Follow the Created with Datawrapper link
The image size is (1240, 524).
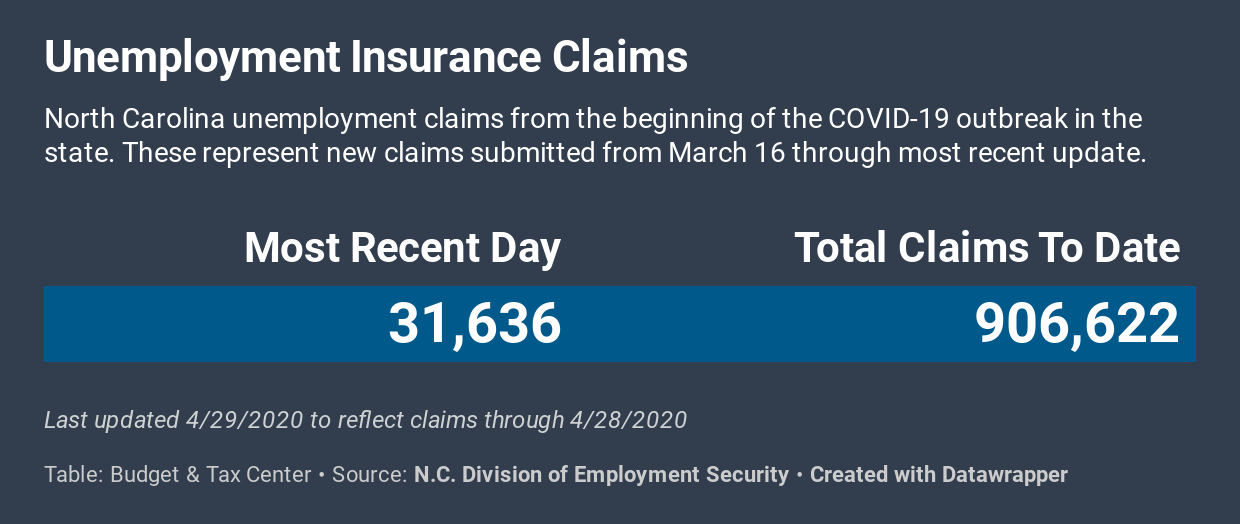(939, 474)
